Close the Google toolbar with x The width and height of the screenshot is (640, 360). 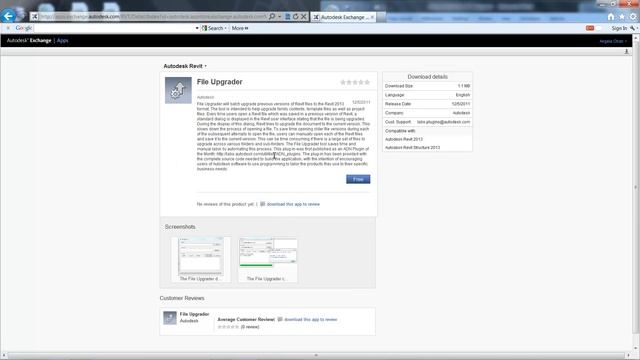tap(8, 28)
